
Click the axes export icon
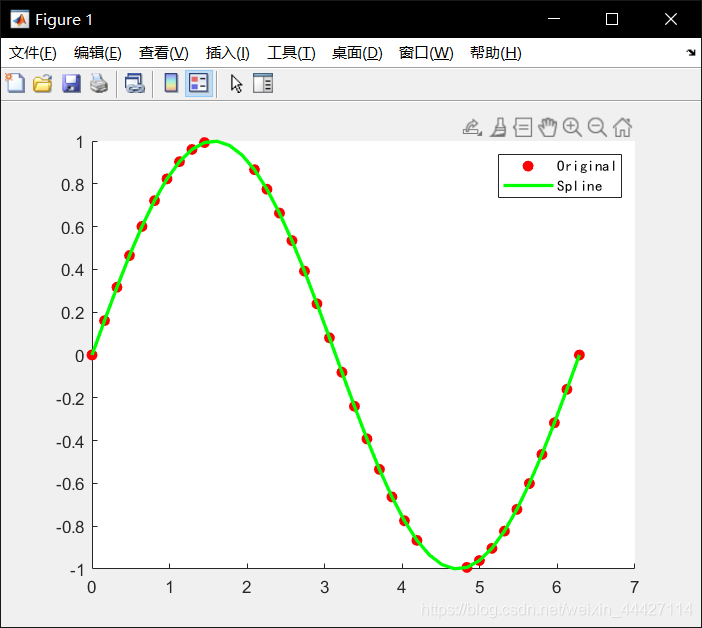(472, 128)
